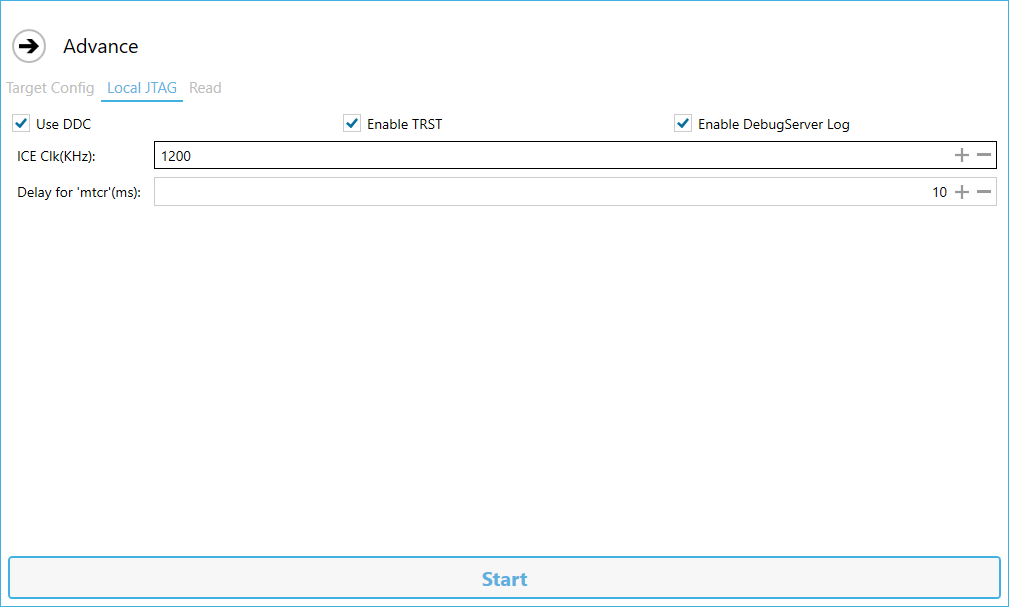Image resolution: width=1009 pixels, height=607 pixels.
Task: Decrease ICE Clk value with minus icon
Action: pos(984,155)
